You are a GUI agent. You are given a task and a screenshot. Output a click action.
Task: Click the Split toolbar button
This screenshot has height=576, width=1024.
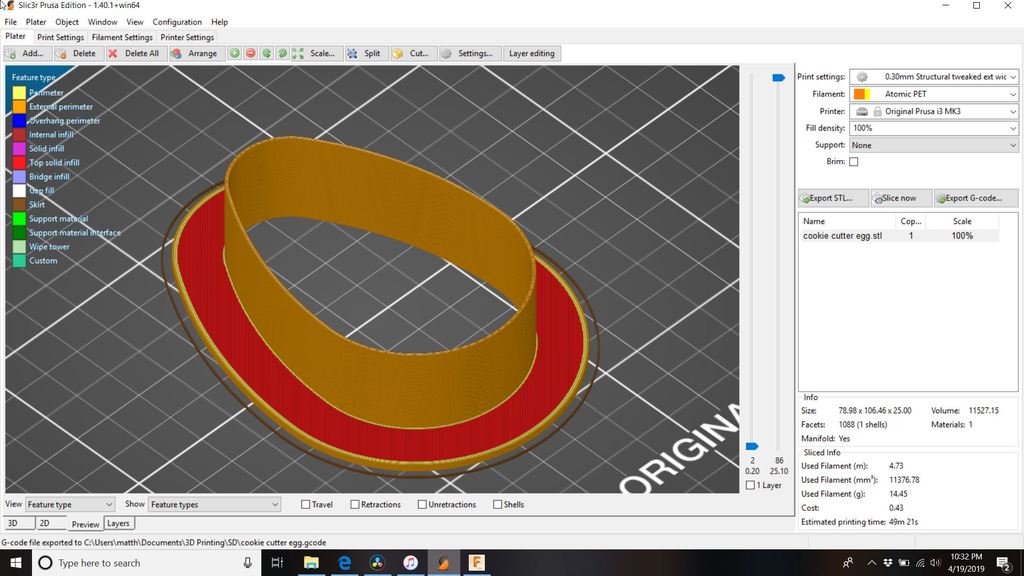(364, 54)
